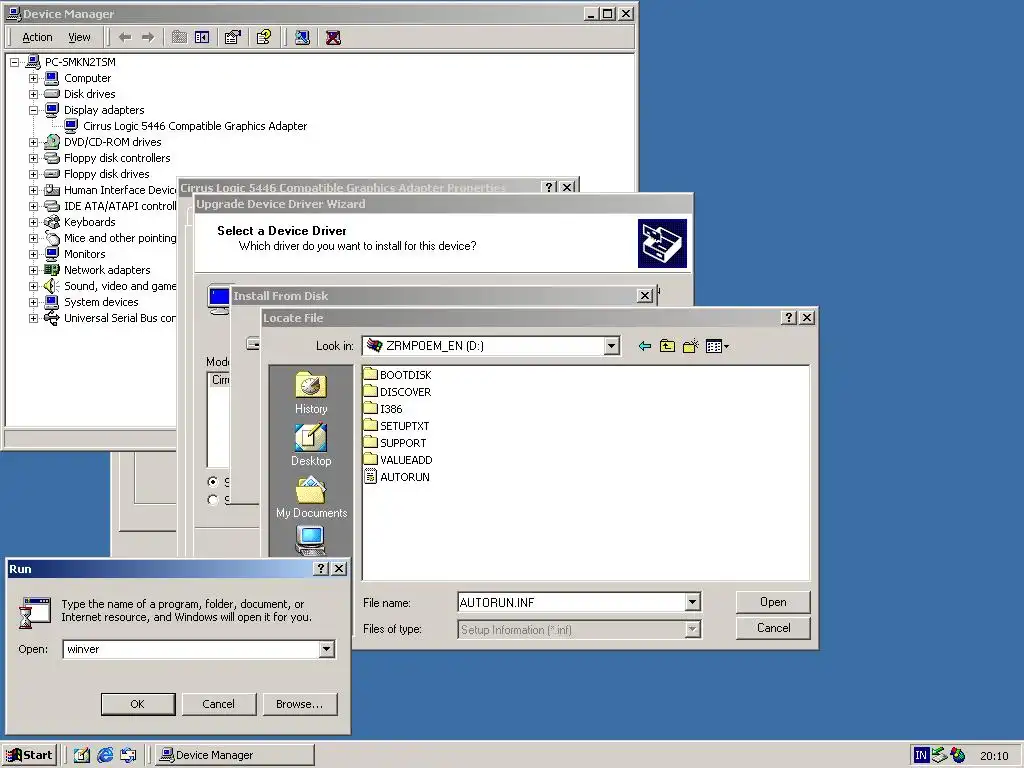Expand the Computer node
The height and width of the screenshot is (768, 1024).
tap(33, 78)
